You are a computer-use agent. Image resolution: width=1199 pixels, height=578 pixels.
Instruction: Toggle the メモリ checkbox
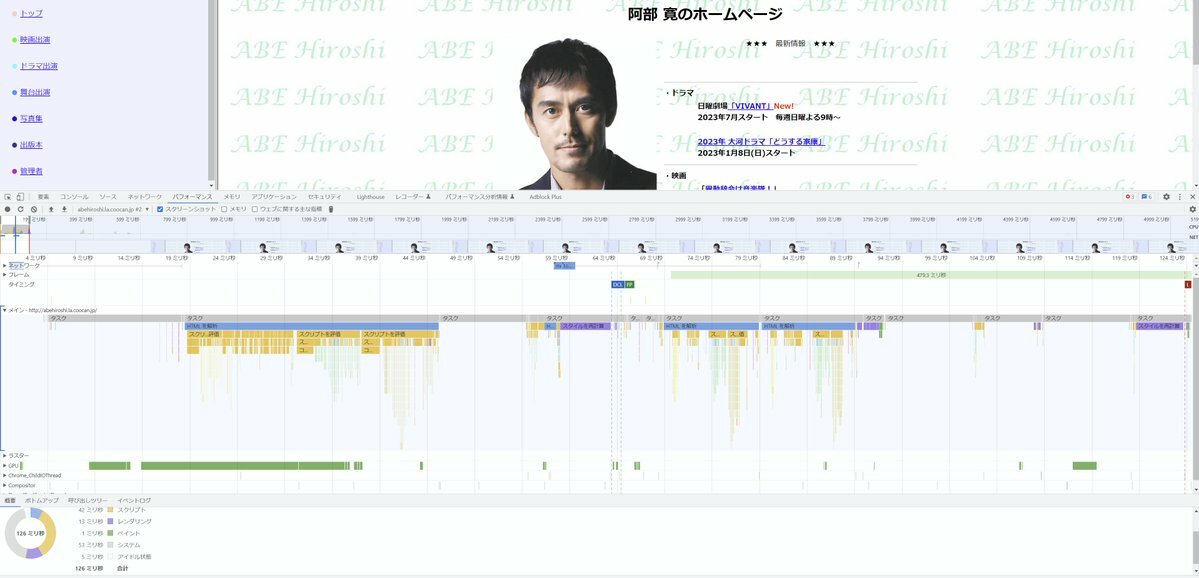click(224, 209)
